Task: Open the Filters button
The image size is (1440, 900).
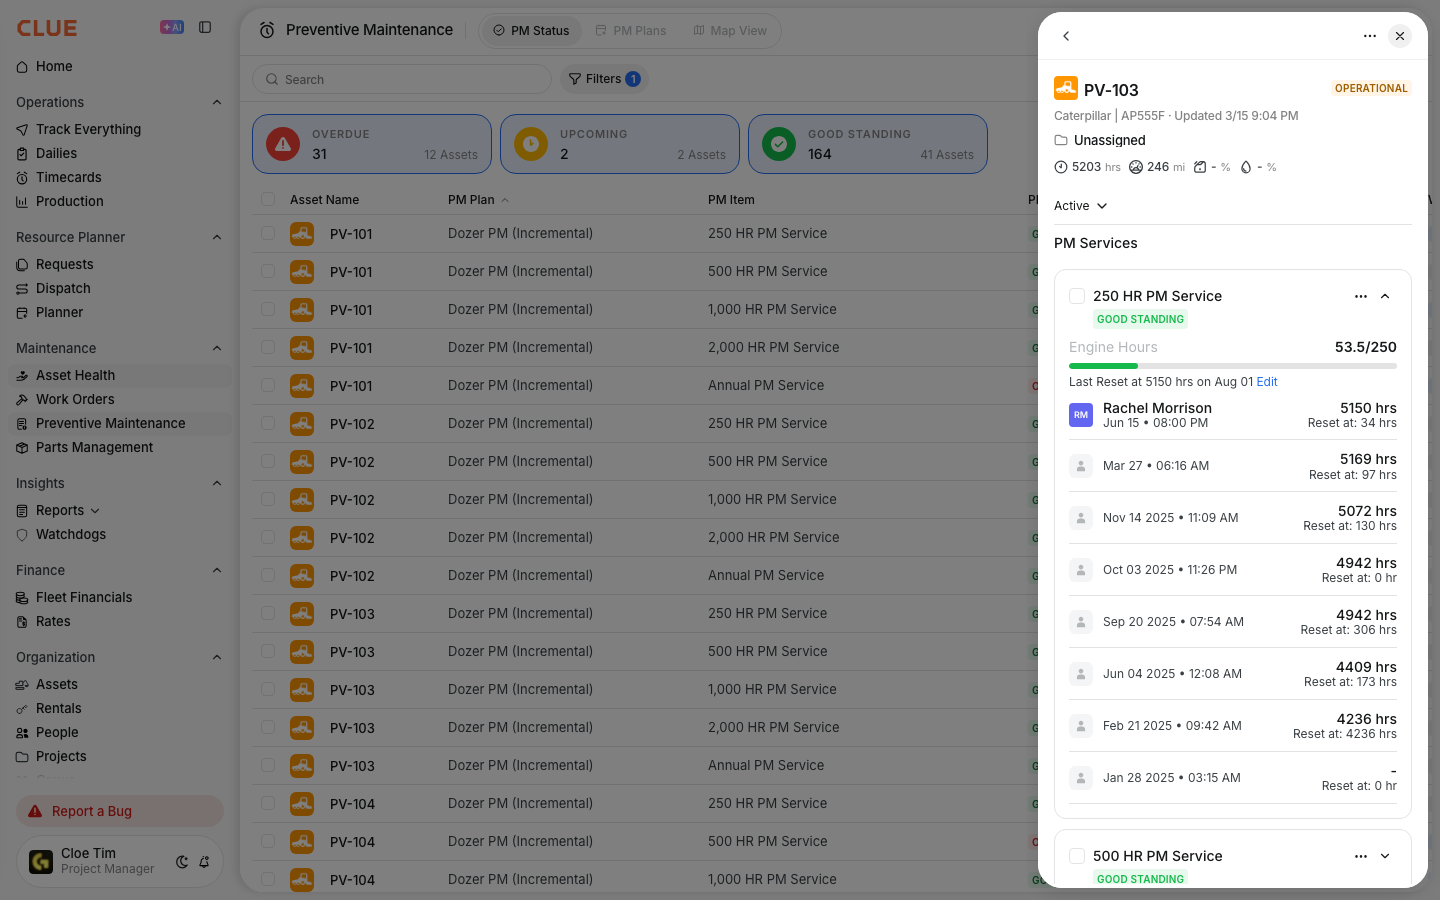Action: click(604, 79)
